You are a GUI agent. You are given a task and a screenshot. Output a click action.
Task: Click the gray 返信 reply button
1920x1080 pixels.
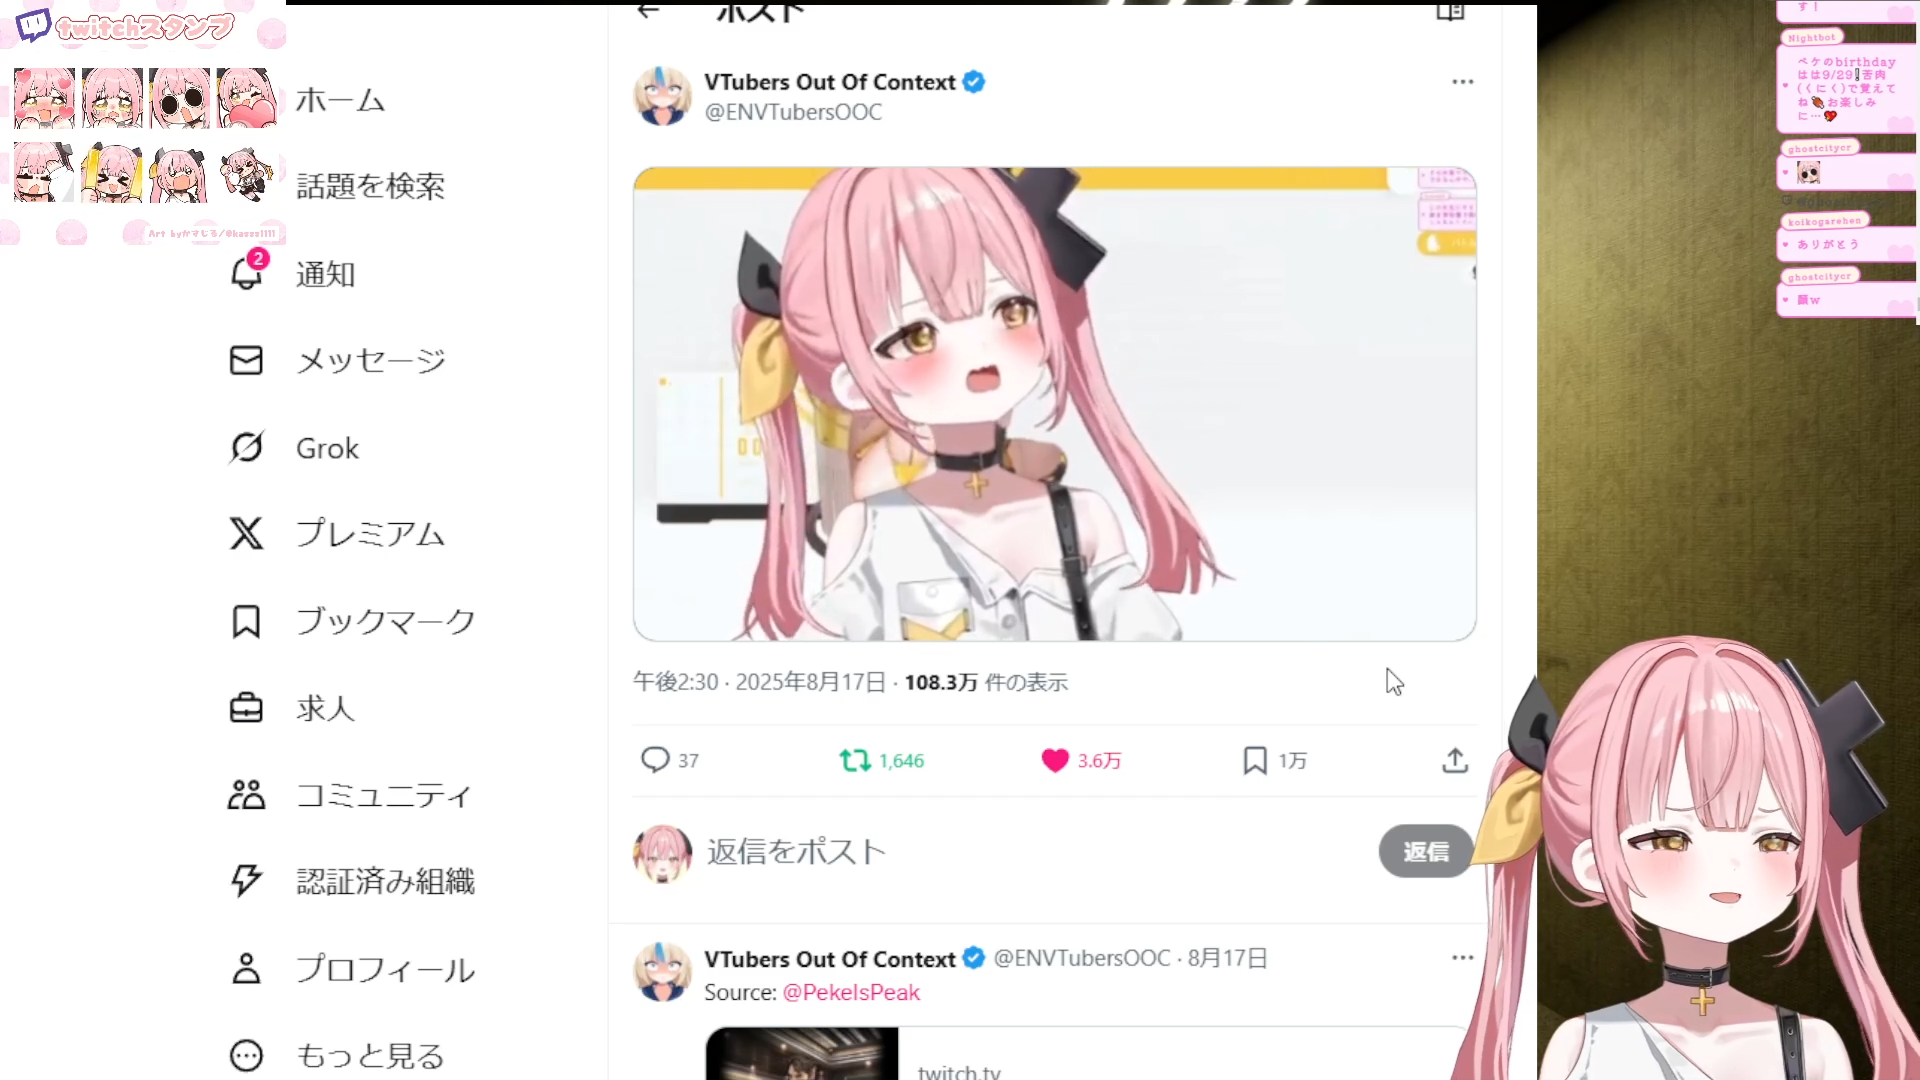1425,852
